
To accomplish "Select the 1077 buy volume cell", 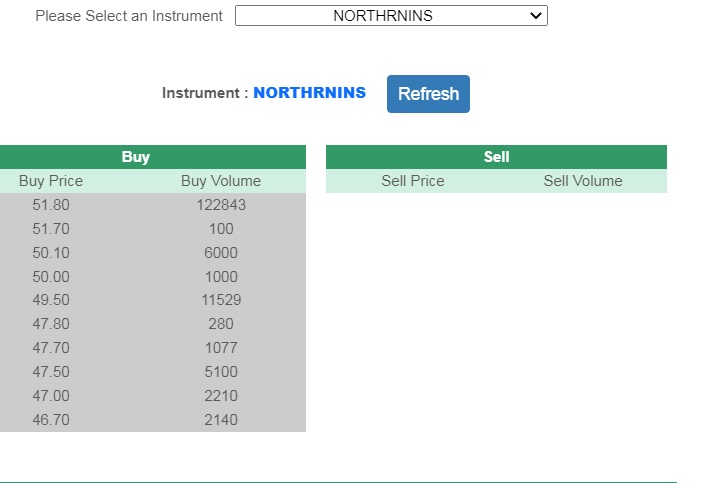I will [221, 348].
